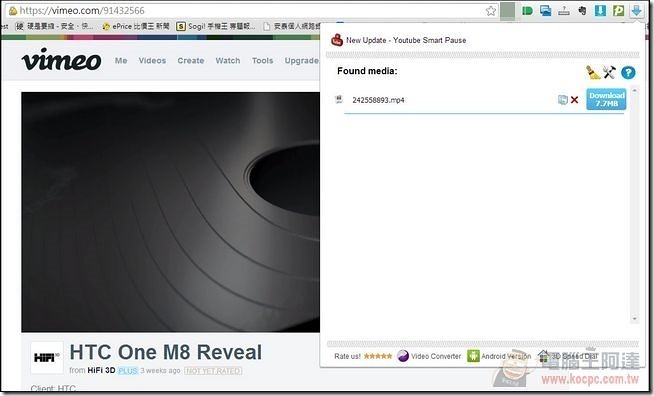Image resolution: width=654 pixels, height=396 pixels.
Task: Bookmark this page with the star icon
Action: coord(491,11)
